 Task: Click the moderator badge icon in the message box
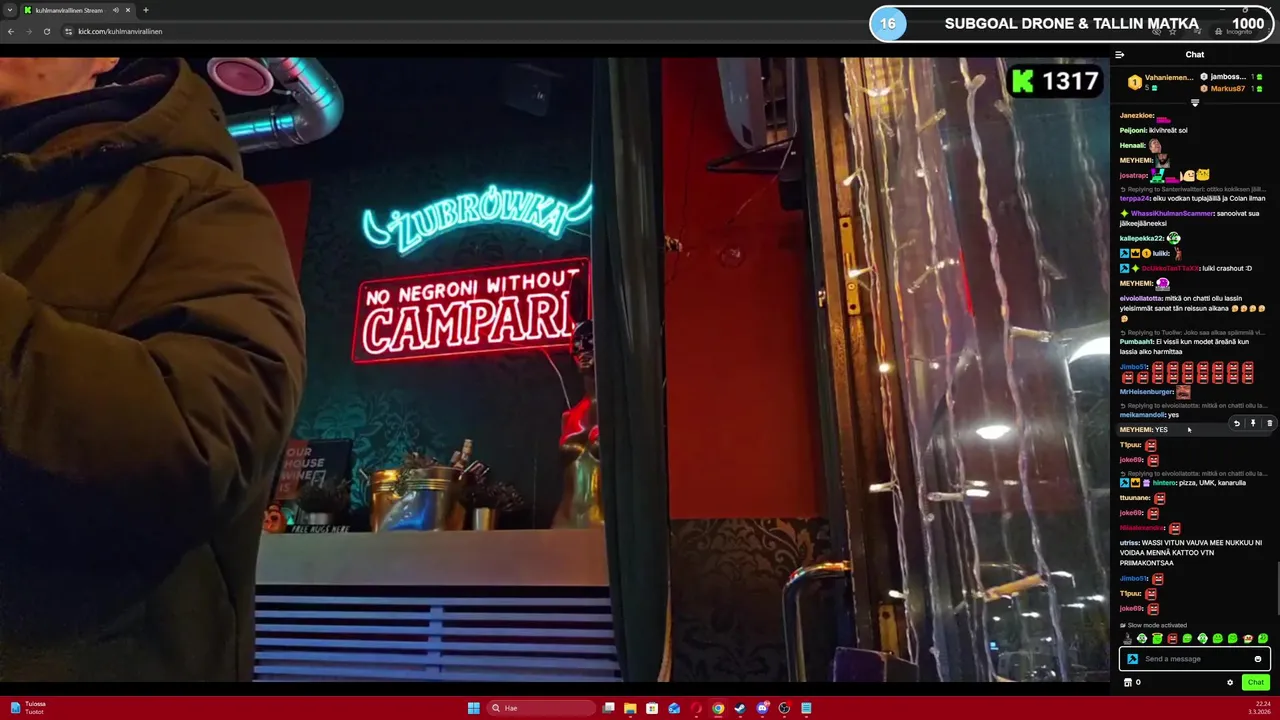[x=1132, y=659]
